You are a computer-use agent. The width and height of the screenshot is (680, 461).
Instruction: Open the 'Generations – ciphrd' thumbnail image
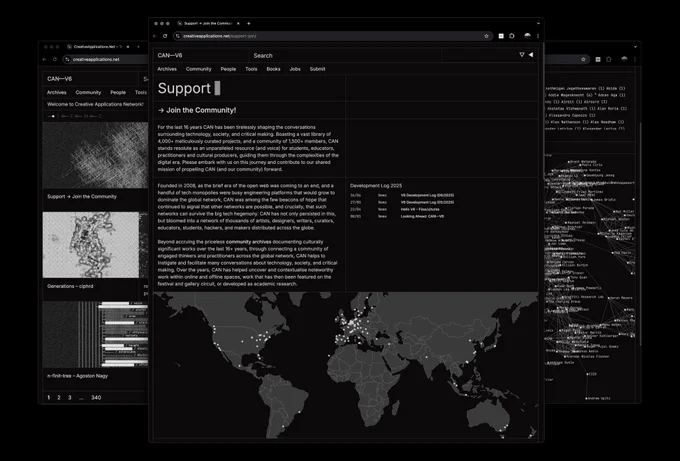tap(91, 245)
